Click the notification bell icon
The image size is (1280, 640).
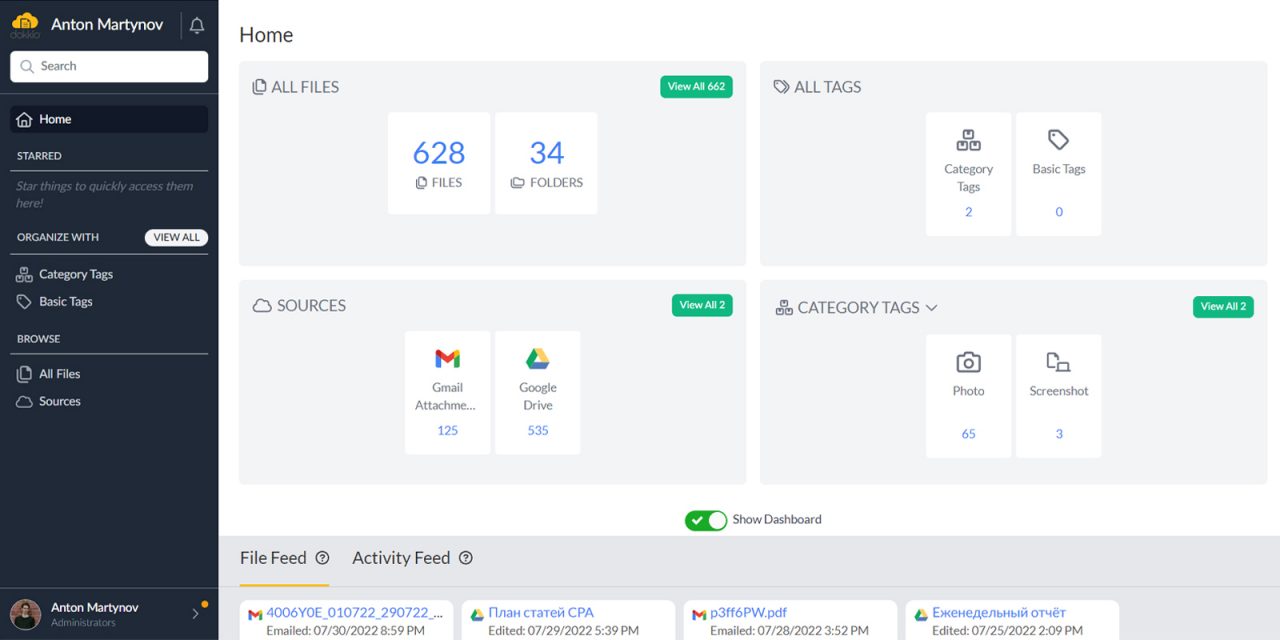(197, 26)
